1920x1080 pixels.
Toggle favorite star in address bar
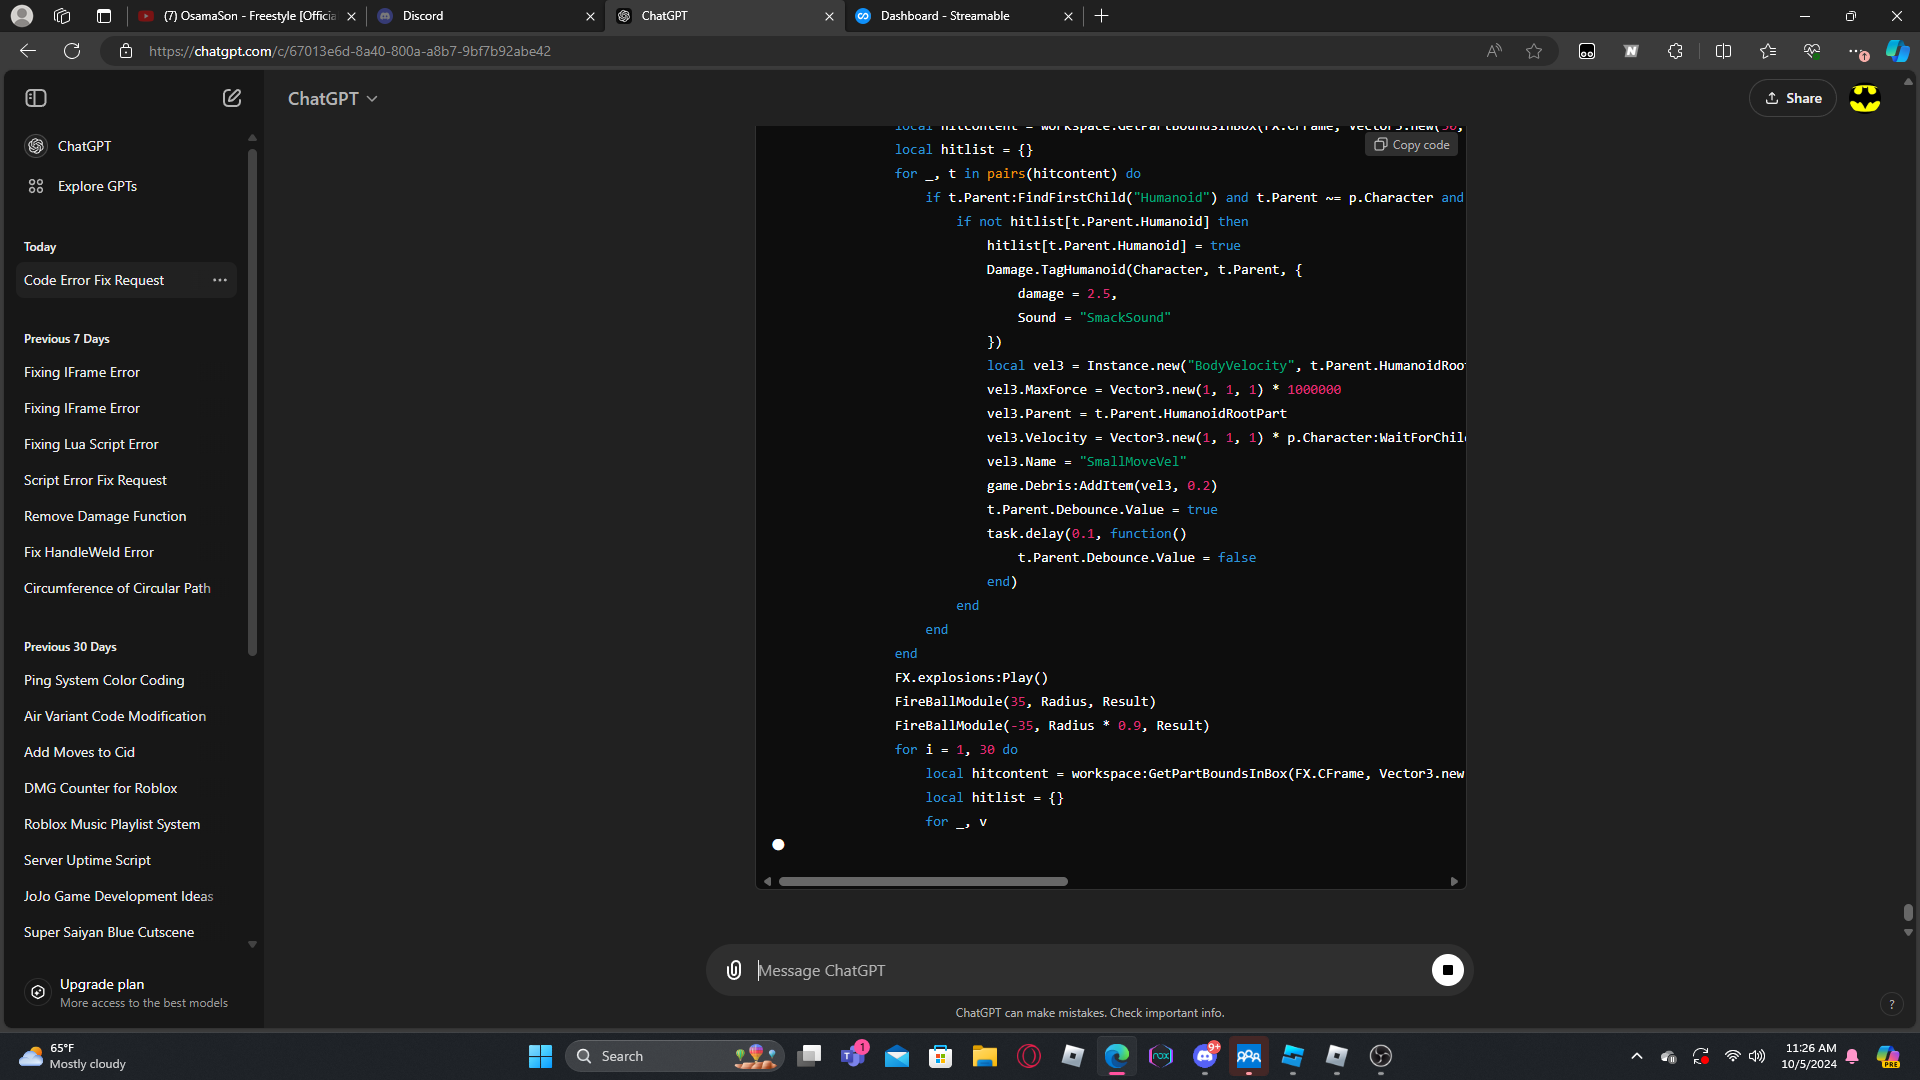coord(1534,51)
